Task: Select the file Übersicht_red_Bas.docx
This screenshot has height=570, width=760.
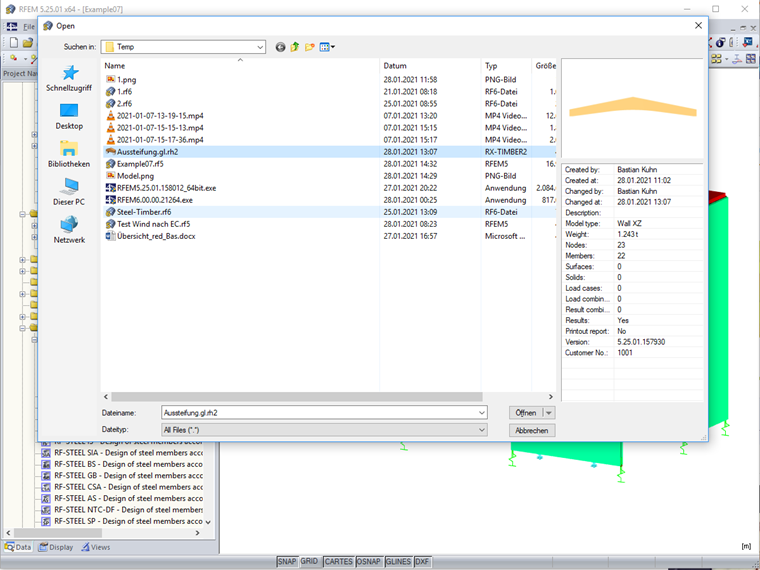Action: click(x=156, y=236)
